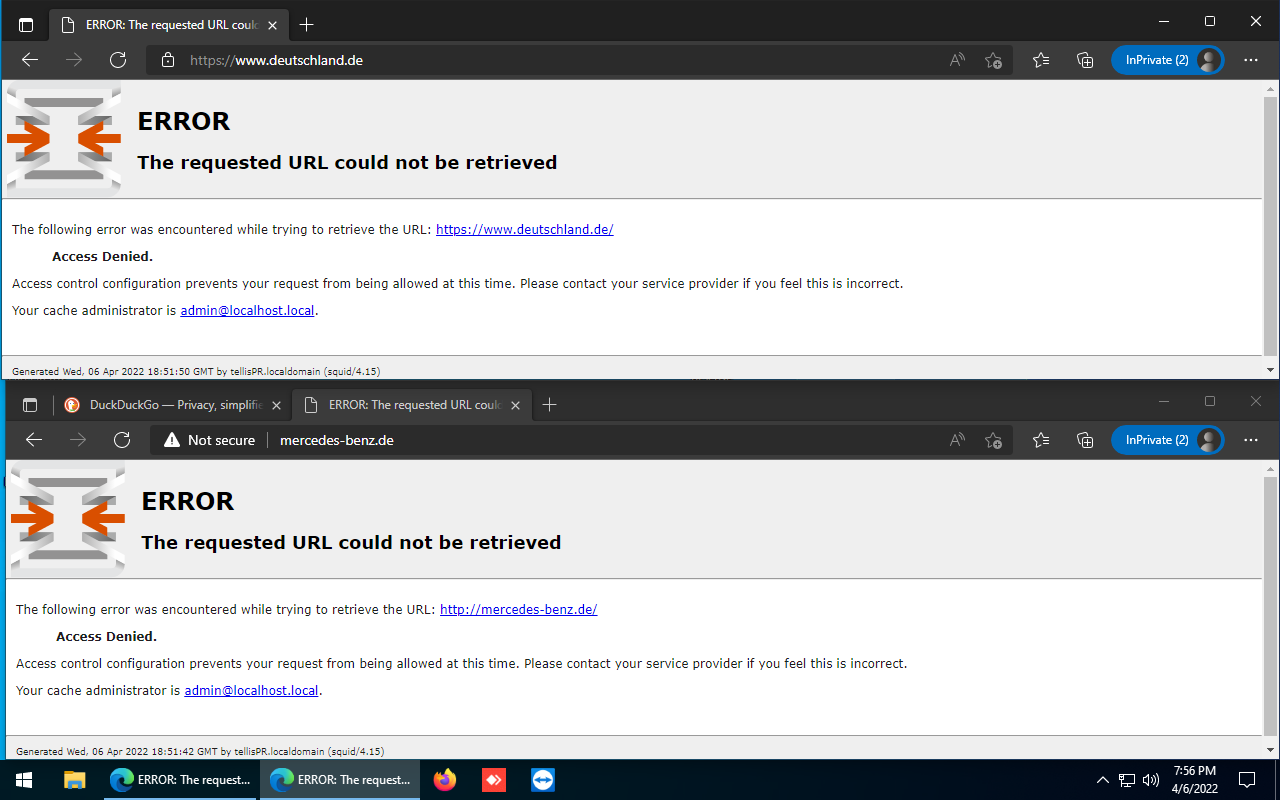Add deutschland.de page to favorites

coord(993,60)
